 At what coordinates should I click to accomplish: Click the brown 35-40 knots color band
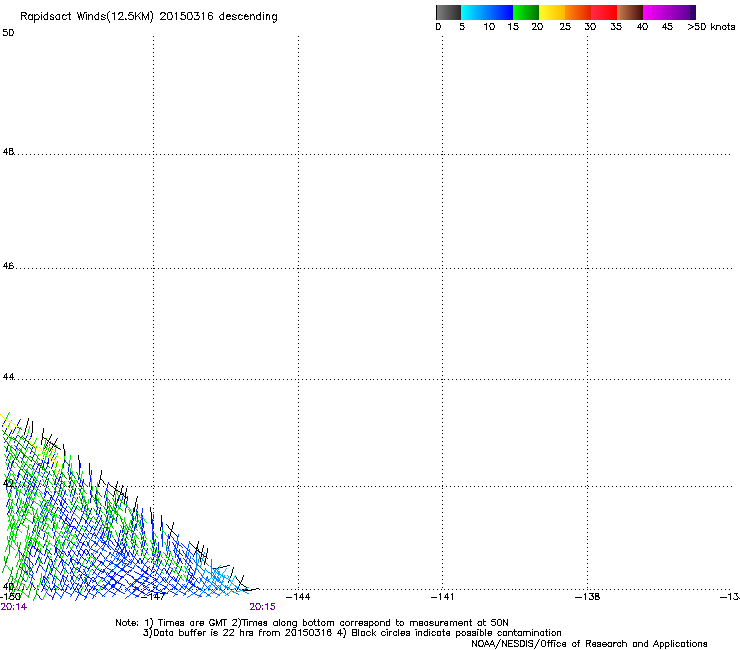pyautogui.click(x=630, y=12)
